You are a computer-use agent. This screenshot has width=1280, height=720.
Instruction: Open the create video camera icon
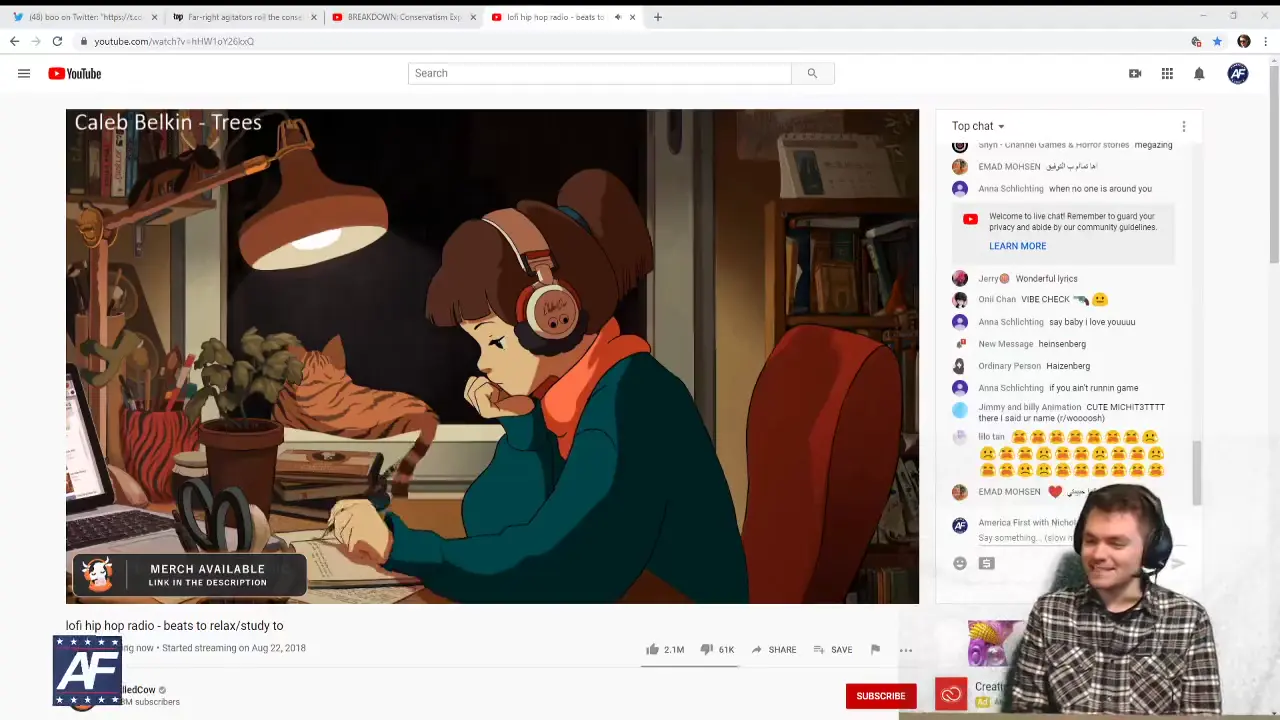click(x=1135, y=73)
